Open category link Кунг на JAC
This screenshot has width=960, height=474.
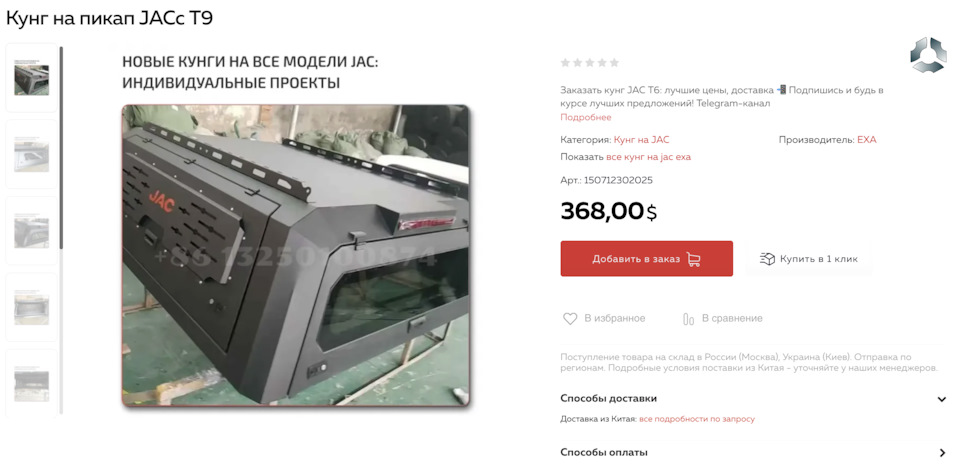click(641, 140)
